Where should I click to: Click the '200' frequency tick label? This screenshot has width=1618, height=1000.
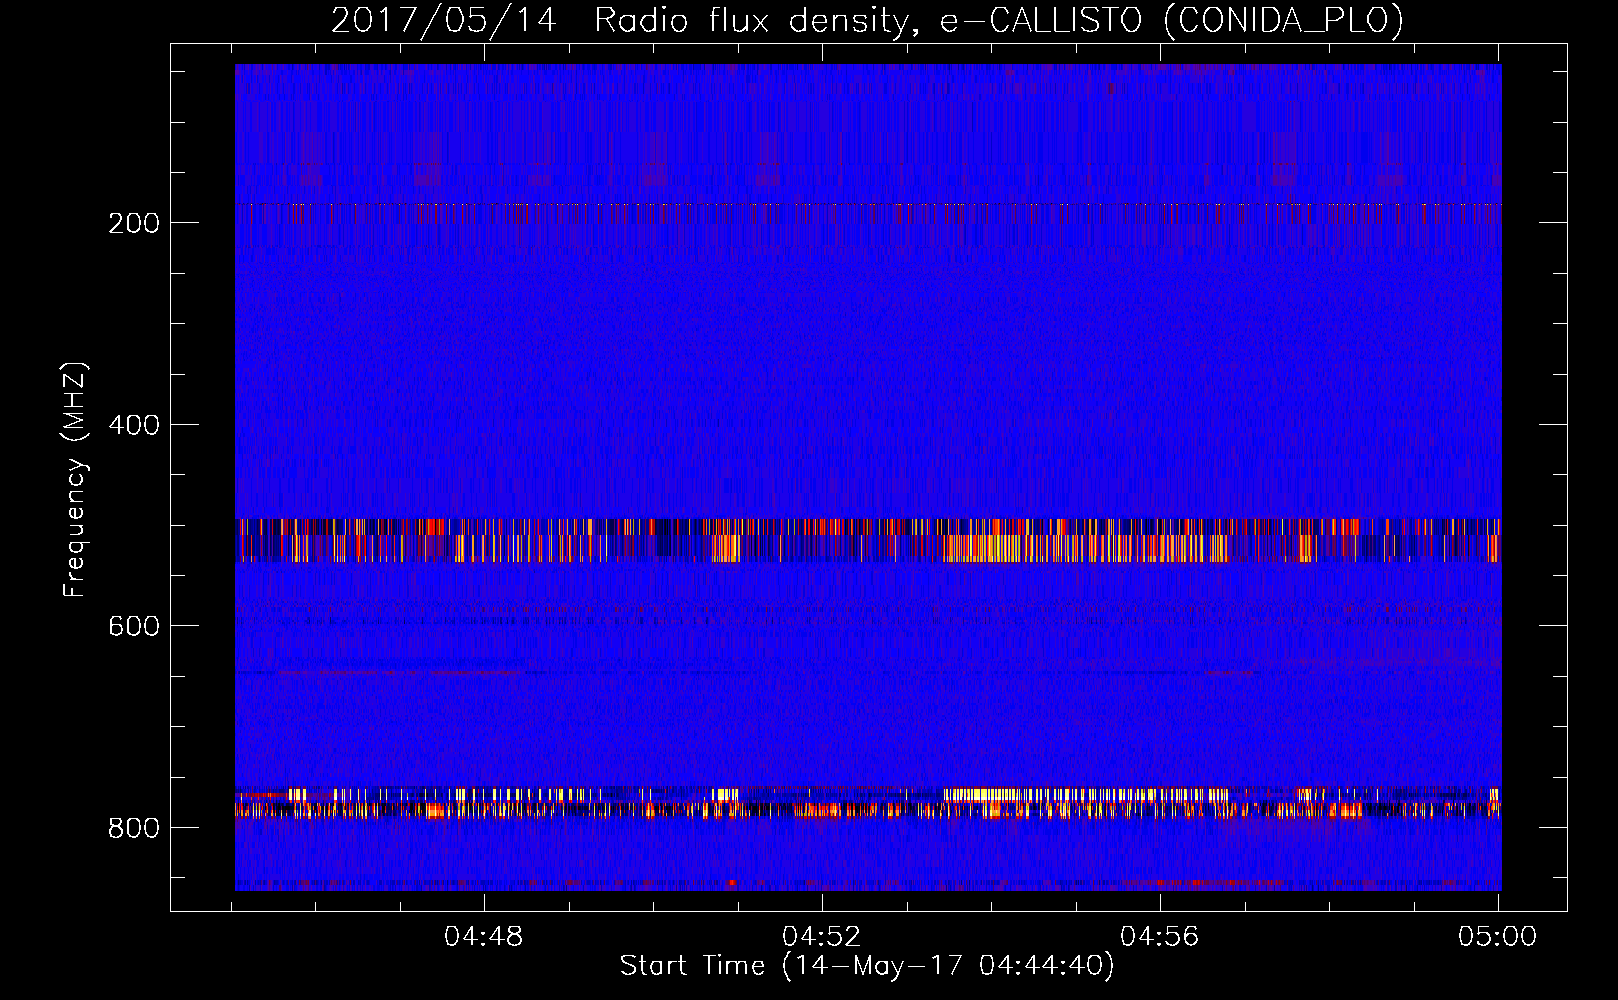[x=134, y=223]
